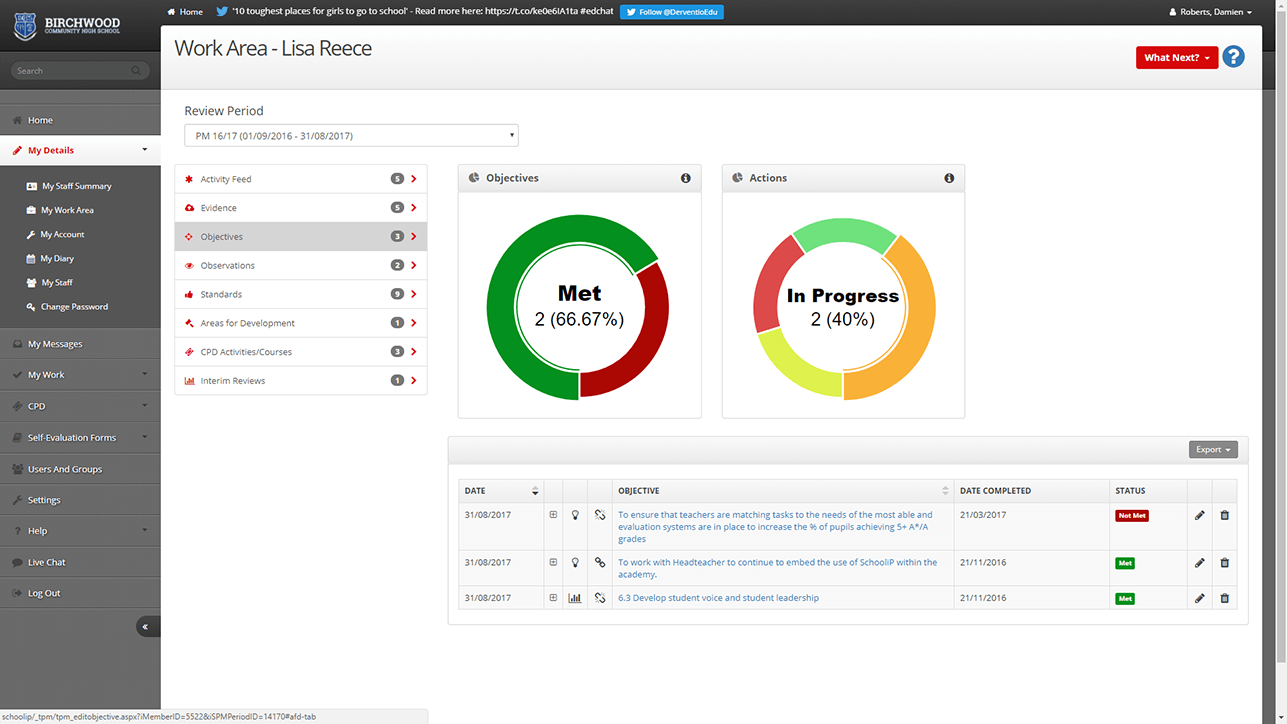
Task: Open the Home sidebar item
Action: [x=80, y=120]
